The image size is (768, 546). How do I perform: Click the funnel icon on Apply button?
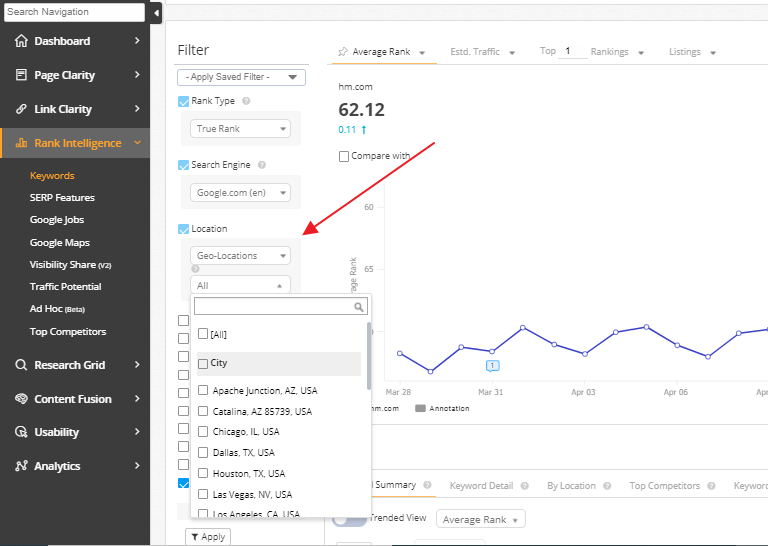click(x=194, y=537)
